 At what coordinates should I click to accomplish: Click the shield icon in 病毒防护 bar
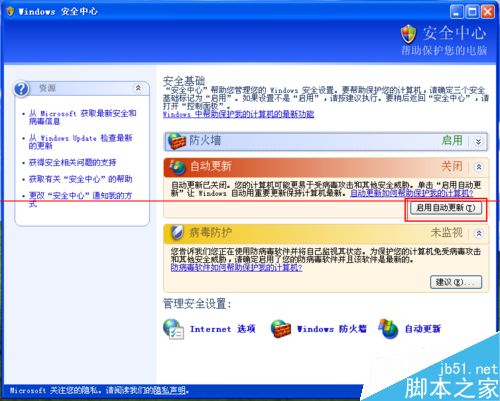pos(178,232)
